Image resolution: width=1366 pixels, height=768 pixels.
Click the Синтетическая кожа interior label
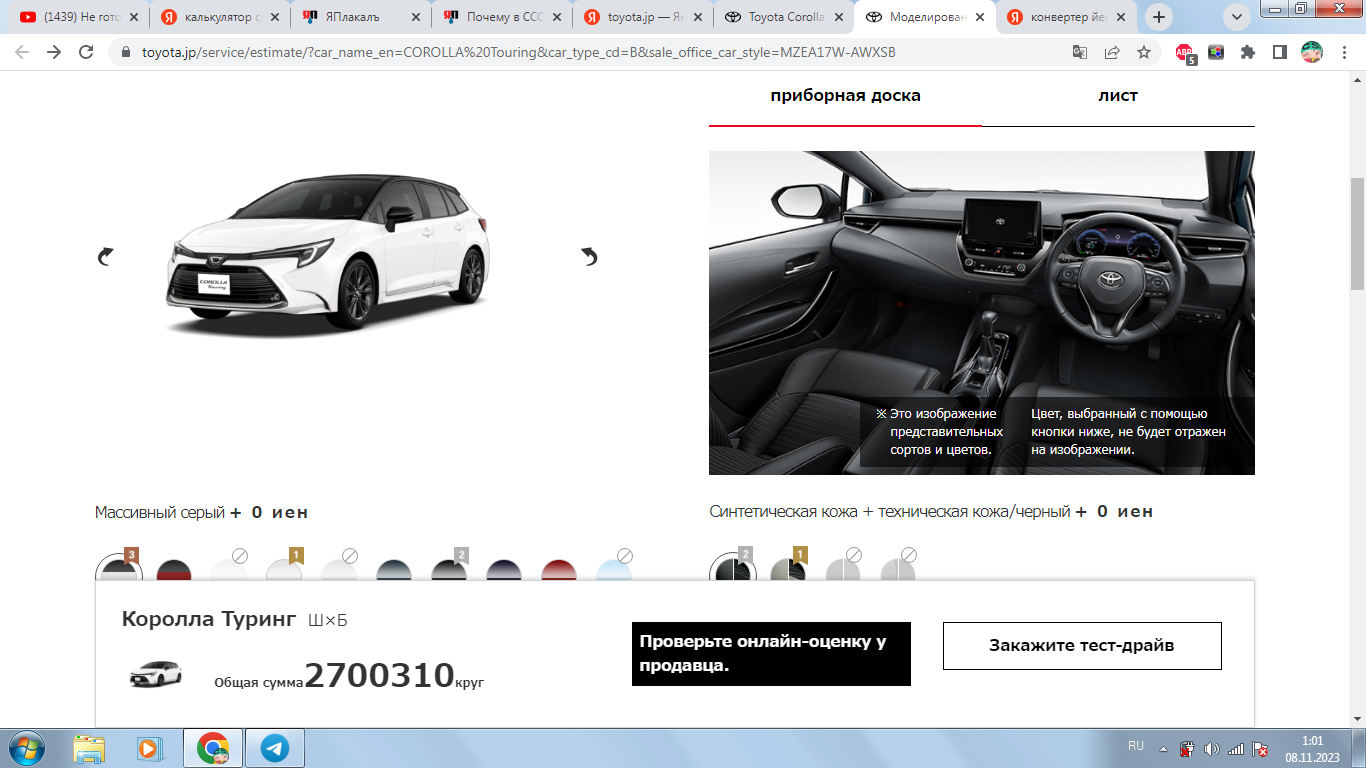pyautogui.click(x=890, y=511)
